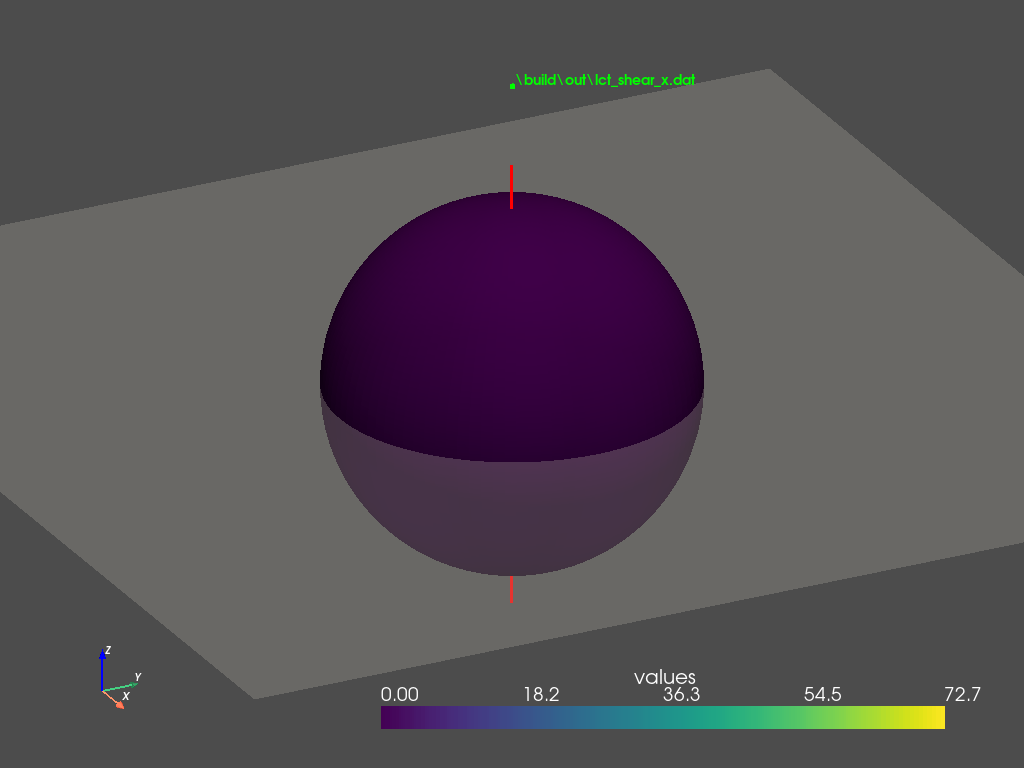Click the green Y axis arrow
This screenshot has height=768, width=1024.
tap(124, 685)
